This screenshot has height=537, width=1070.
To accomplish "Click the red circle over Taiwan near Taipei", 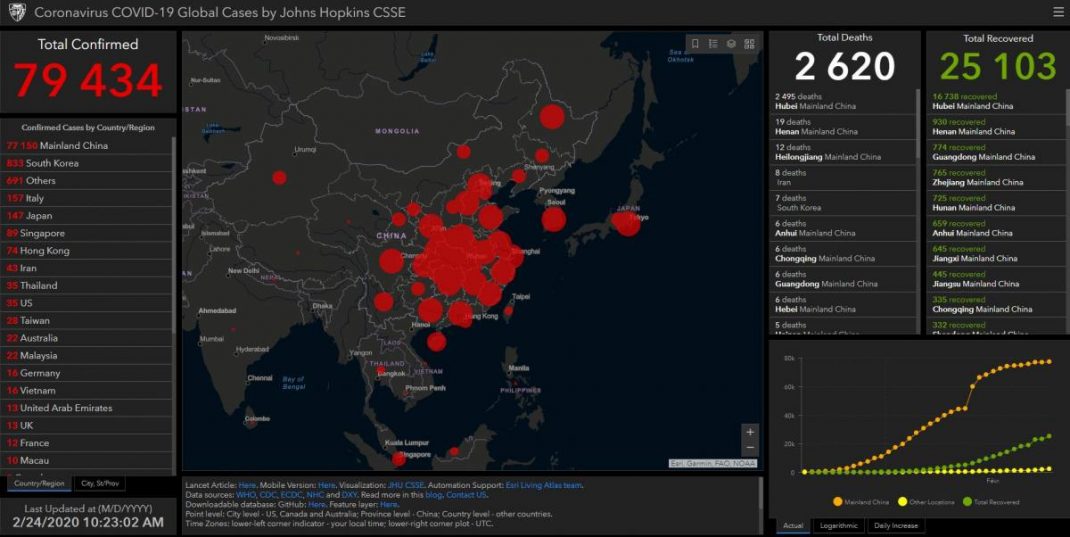I will click(508, 311).
